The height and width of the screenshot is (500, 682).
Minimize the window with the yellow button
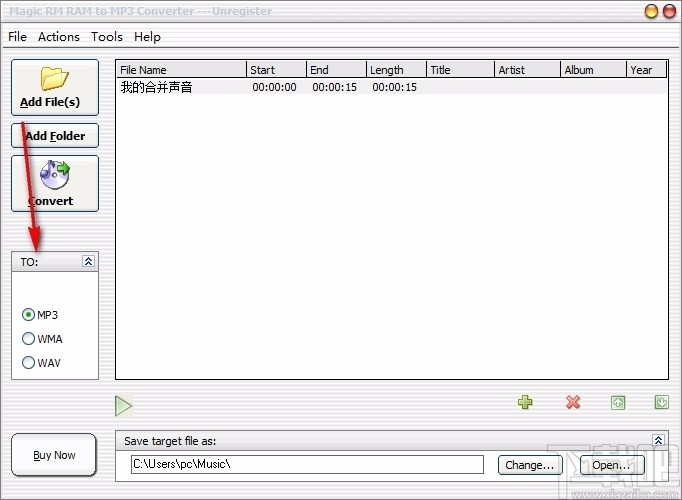[651, 11]
